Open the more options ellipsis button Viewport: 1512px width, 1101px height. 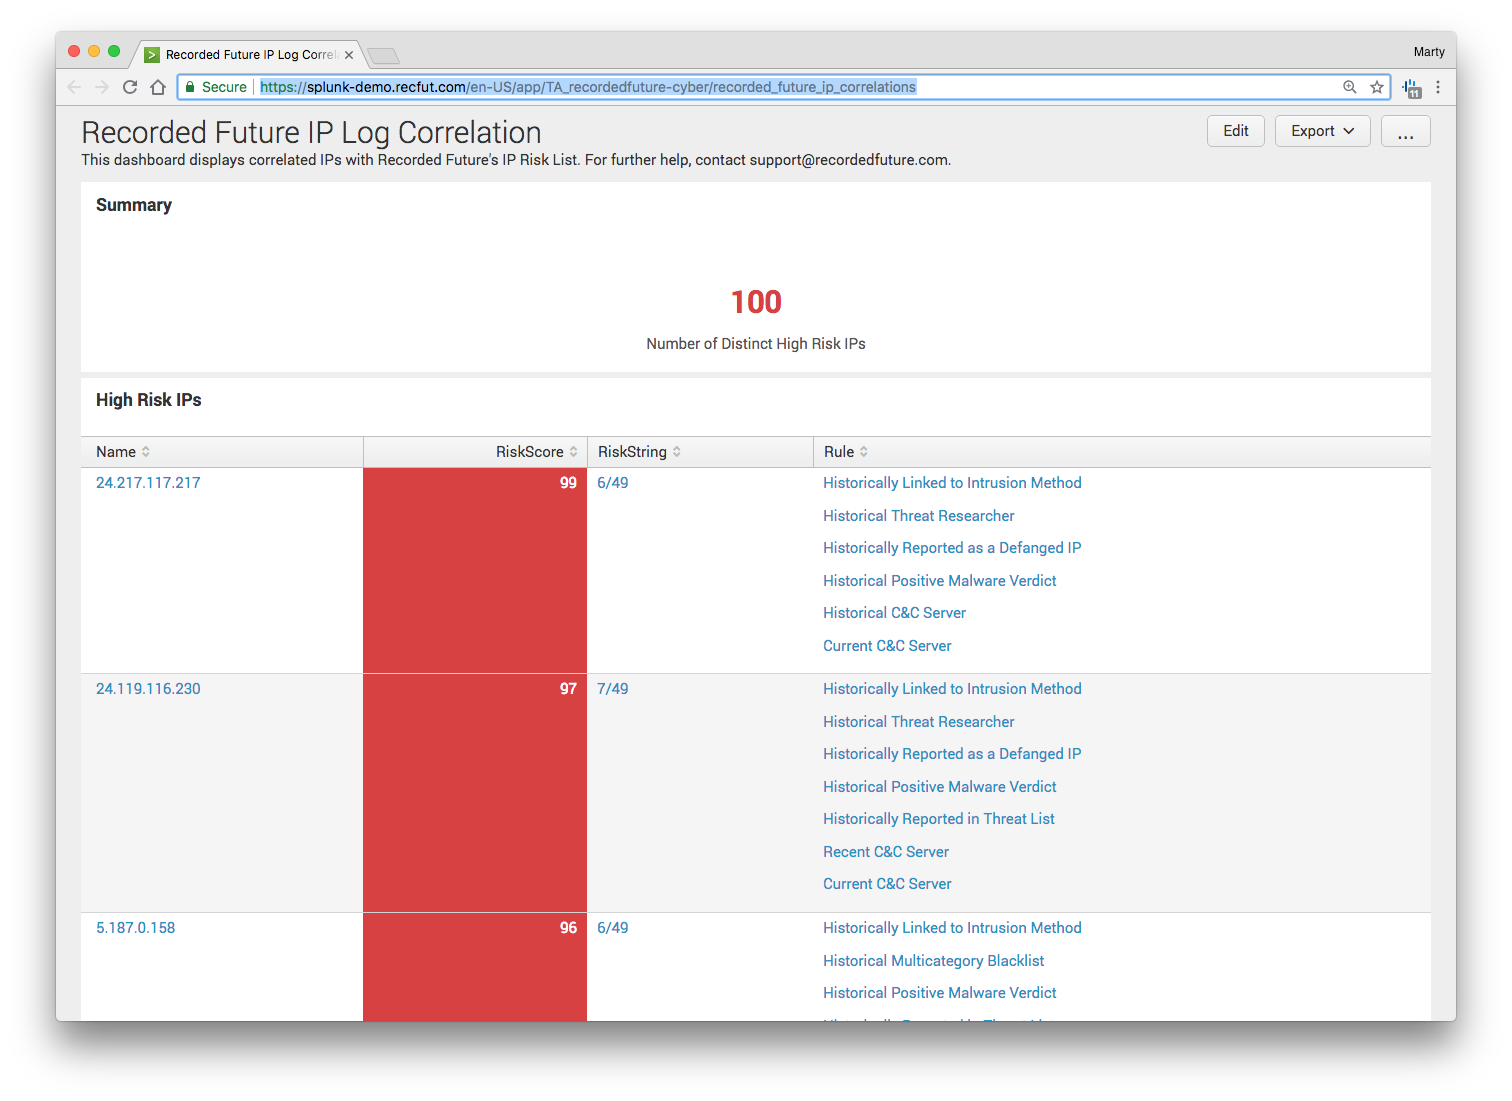(x=1405, y=131)
